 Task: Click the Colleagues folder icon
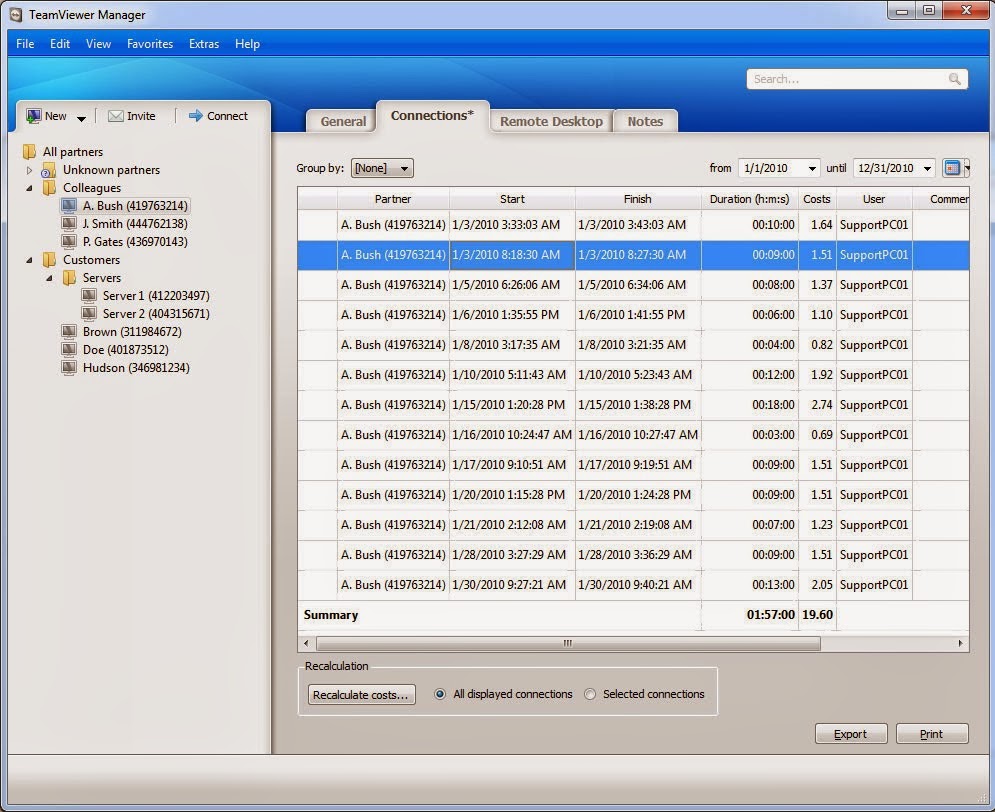point(49,188)
